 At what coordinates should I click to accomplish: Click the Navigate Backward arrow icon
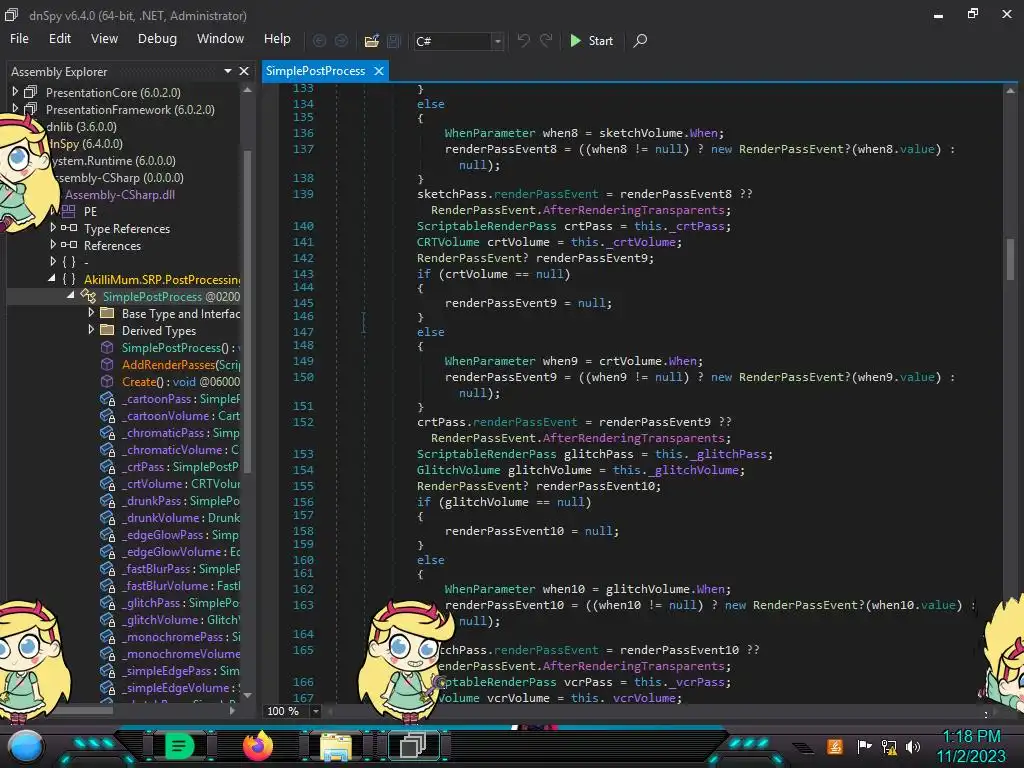pyautogui.click(x=319, y=40)
